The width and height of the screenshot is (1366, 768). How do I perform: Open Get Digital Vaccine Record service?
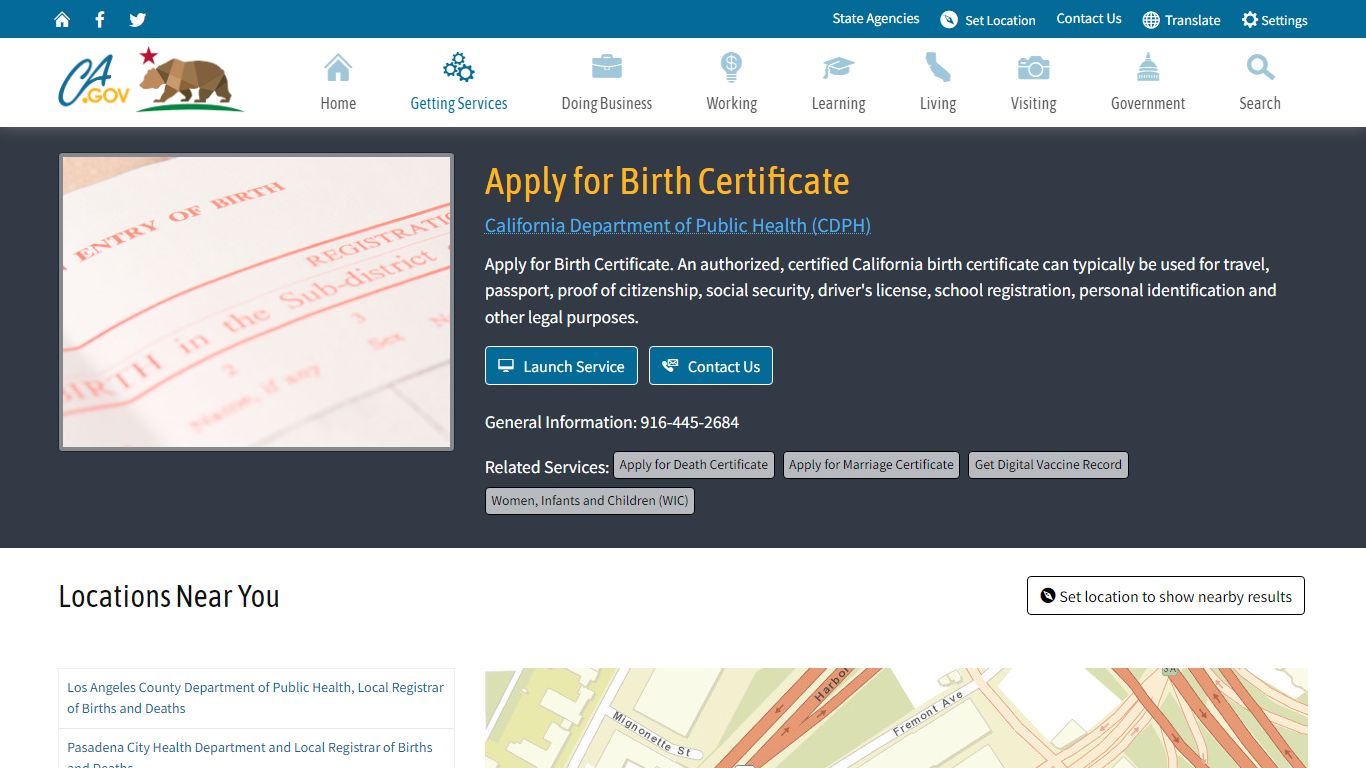[x=1048, y=465]
